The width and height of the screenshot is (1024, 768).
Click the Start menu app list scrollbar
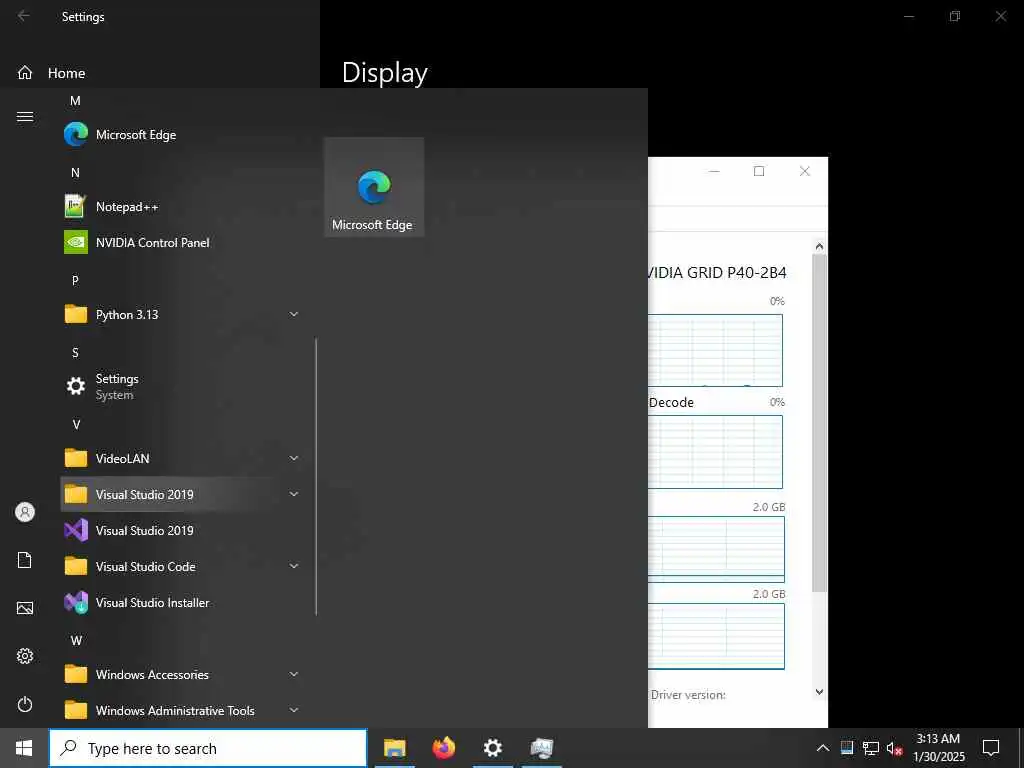[316, 477]
